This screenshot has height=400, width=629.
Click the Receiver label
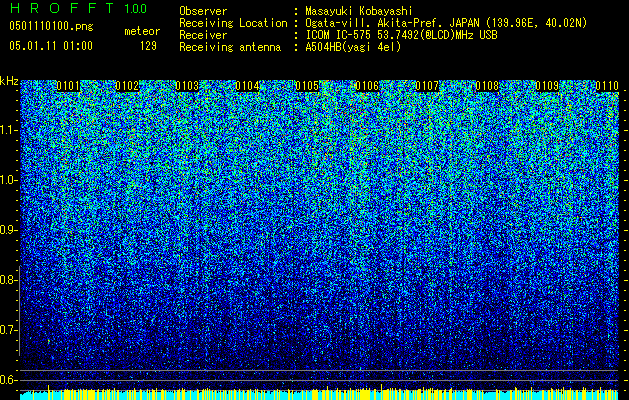point(203,35)
